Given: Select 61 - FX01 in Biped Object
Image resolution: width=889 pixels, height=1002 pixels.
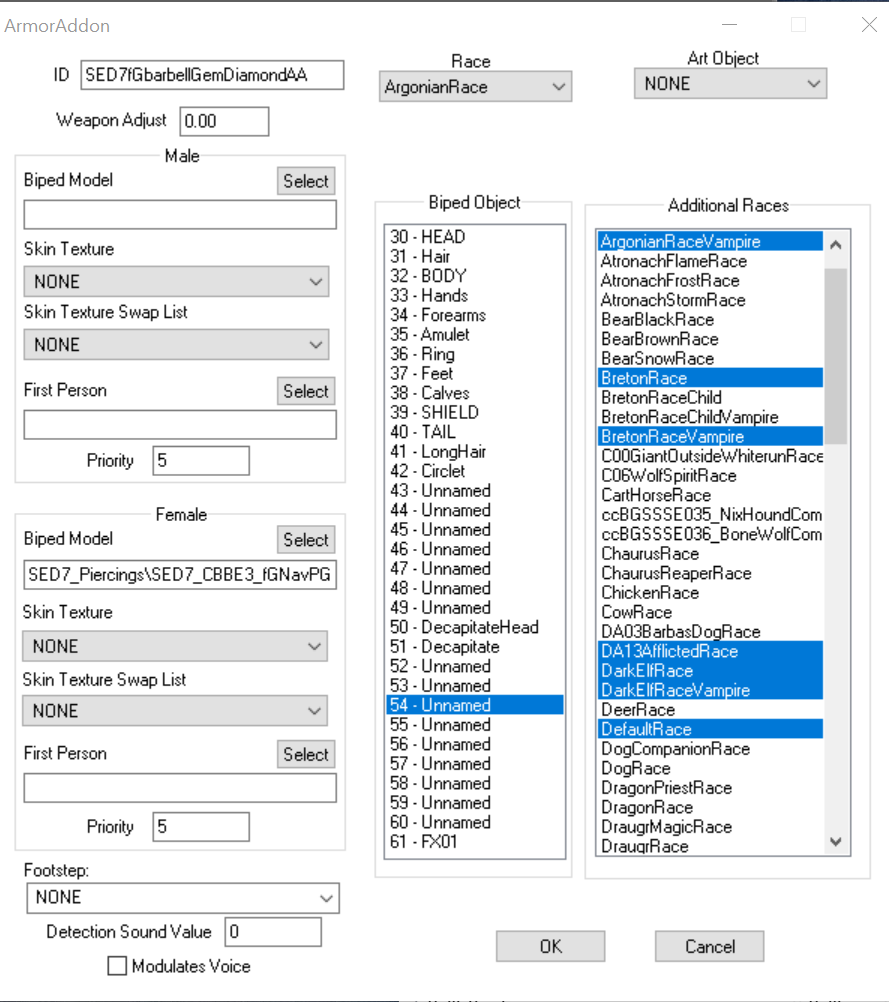Looking at the screenshot, I should (475, 842).
